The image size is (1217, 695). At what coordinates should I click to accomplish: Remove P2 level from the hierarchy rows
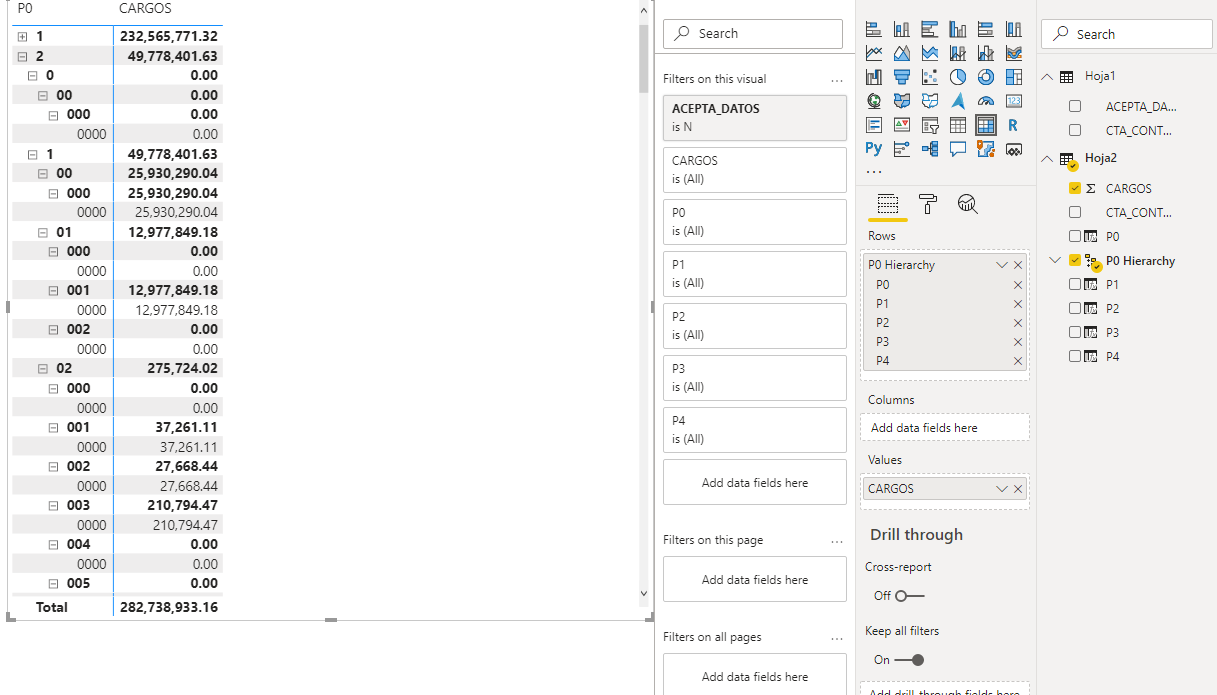[1018, 322]
